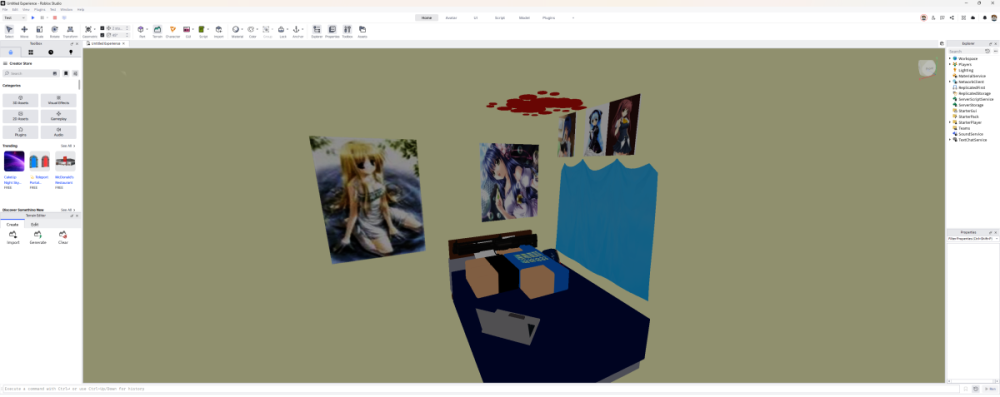Open the Terrain editor tool
This screenshot has width=1000, height=397.
pyautogui.click(x=158, y=32)
